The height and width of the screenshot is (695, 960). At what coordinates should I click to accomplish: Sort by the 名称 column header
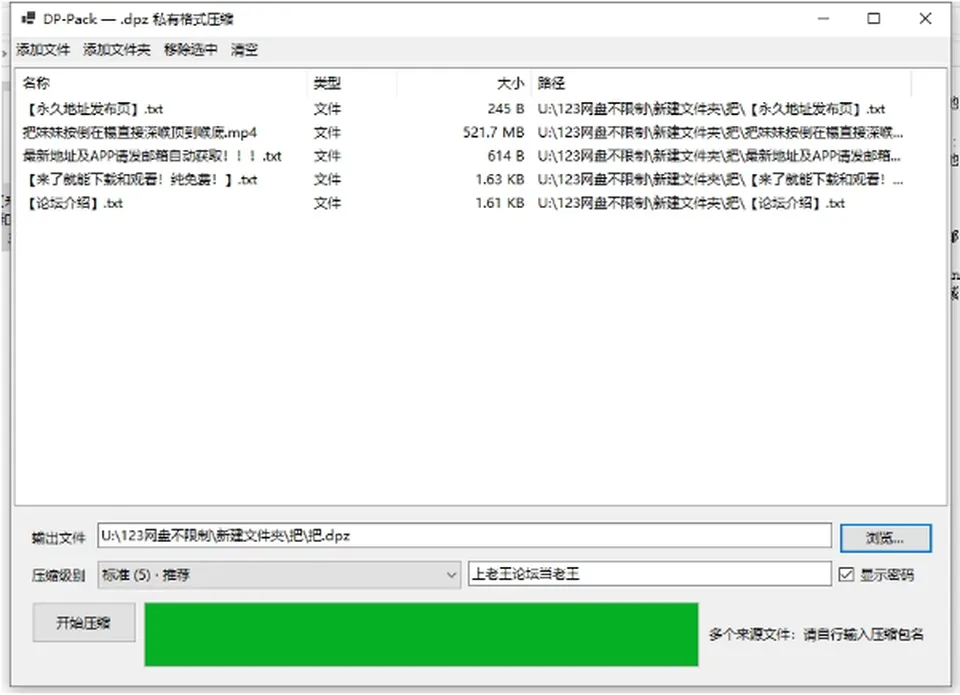point(160,83)
